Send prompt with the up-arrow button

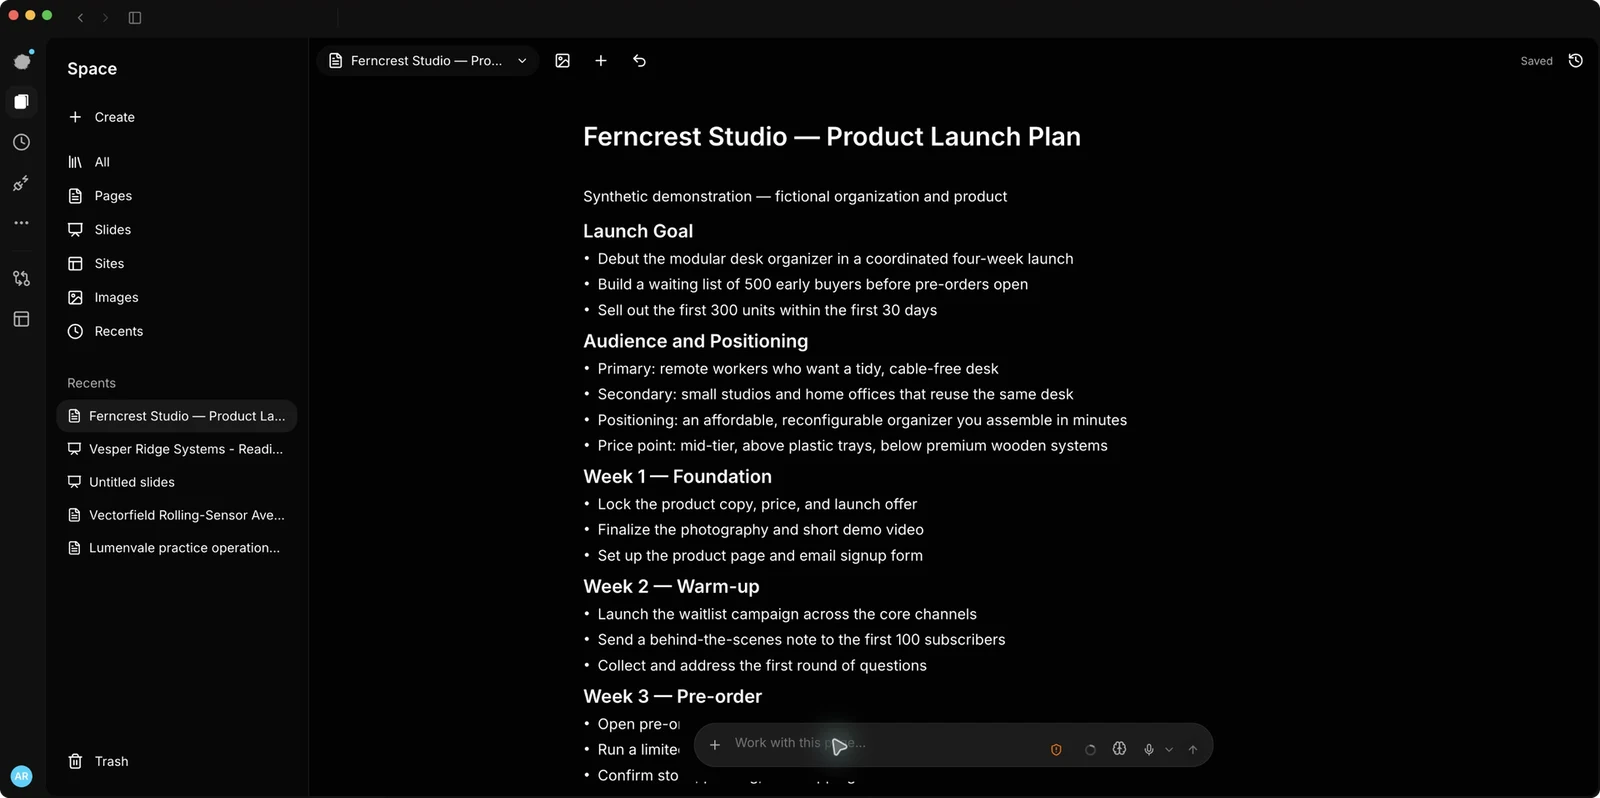(1193, 749)
